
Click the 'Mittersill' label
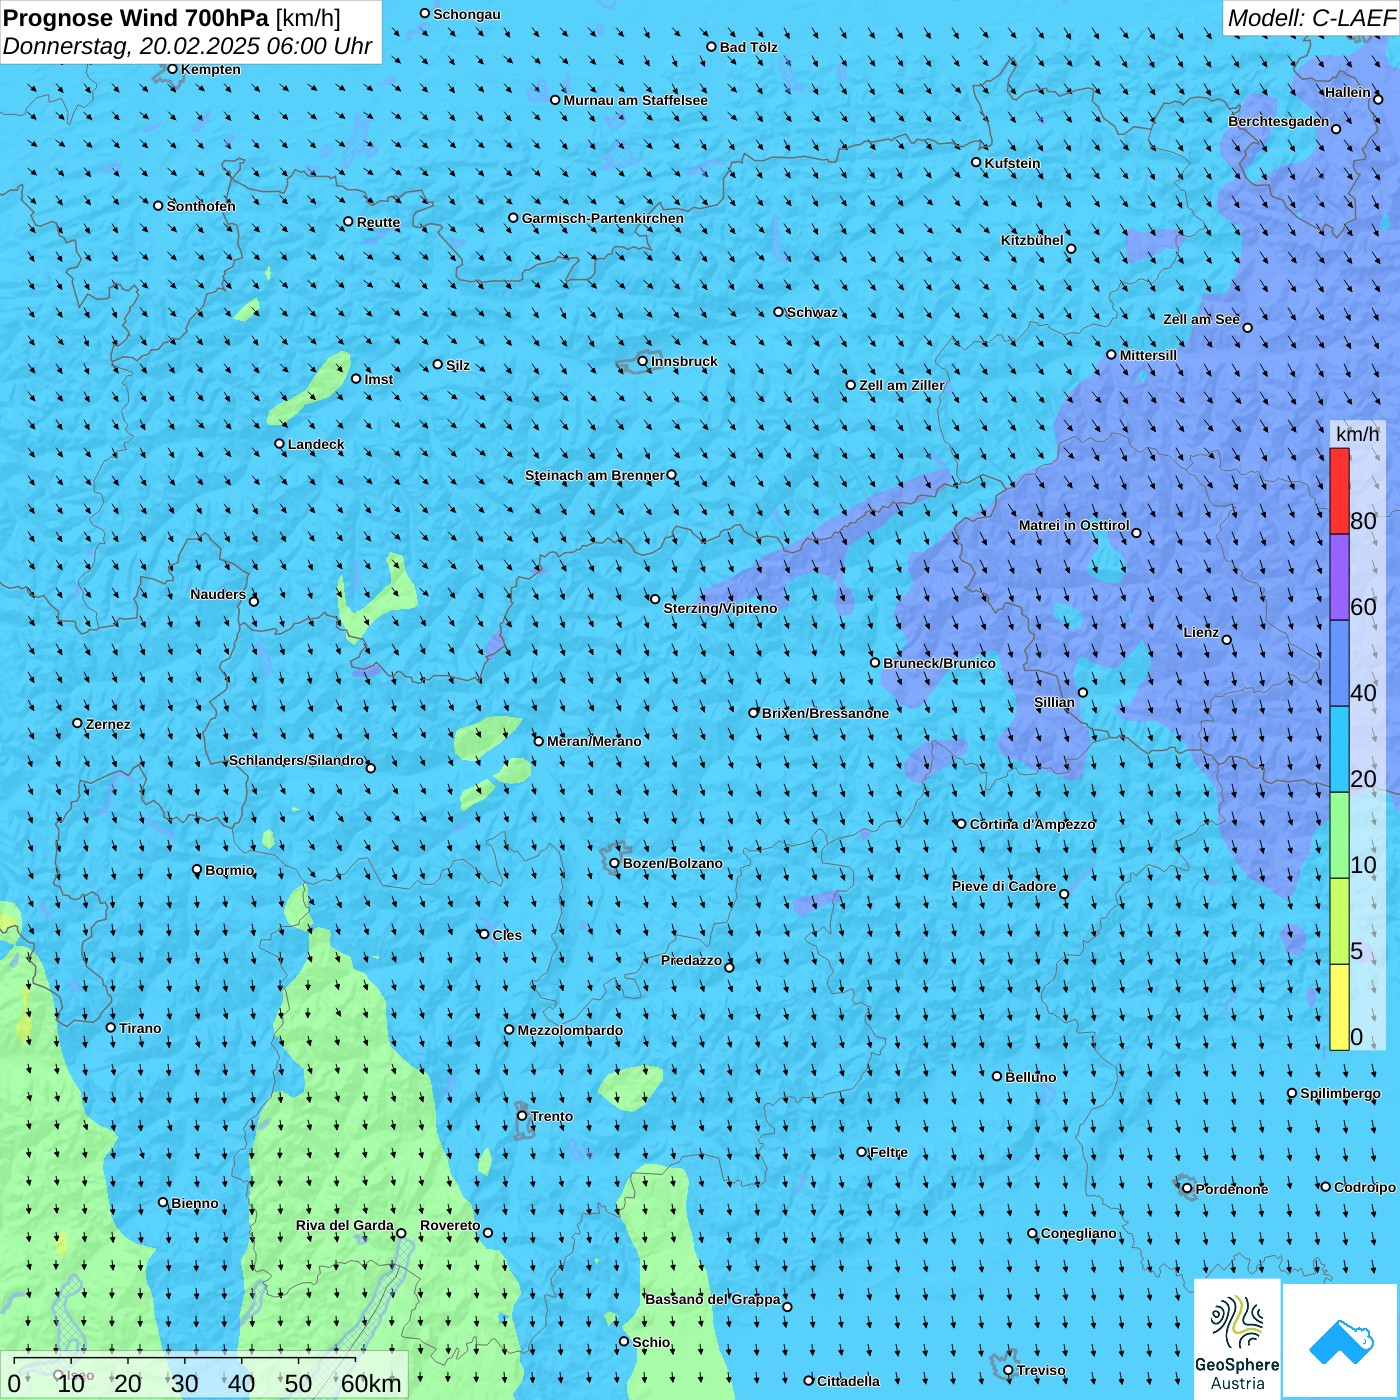1148,355
